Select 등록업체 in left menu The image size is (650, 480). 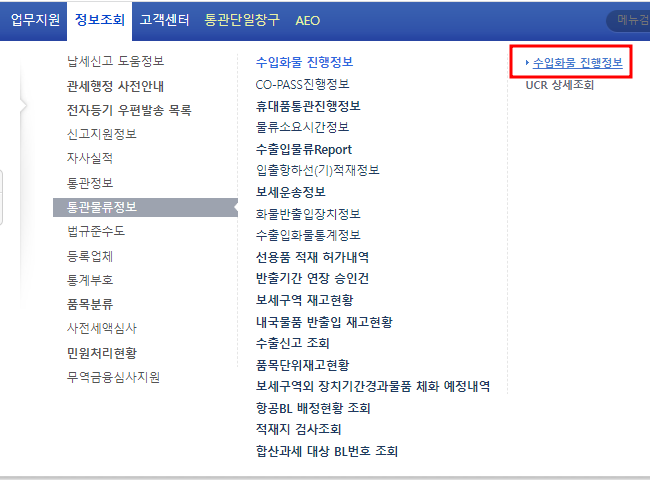coord(90,256)
